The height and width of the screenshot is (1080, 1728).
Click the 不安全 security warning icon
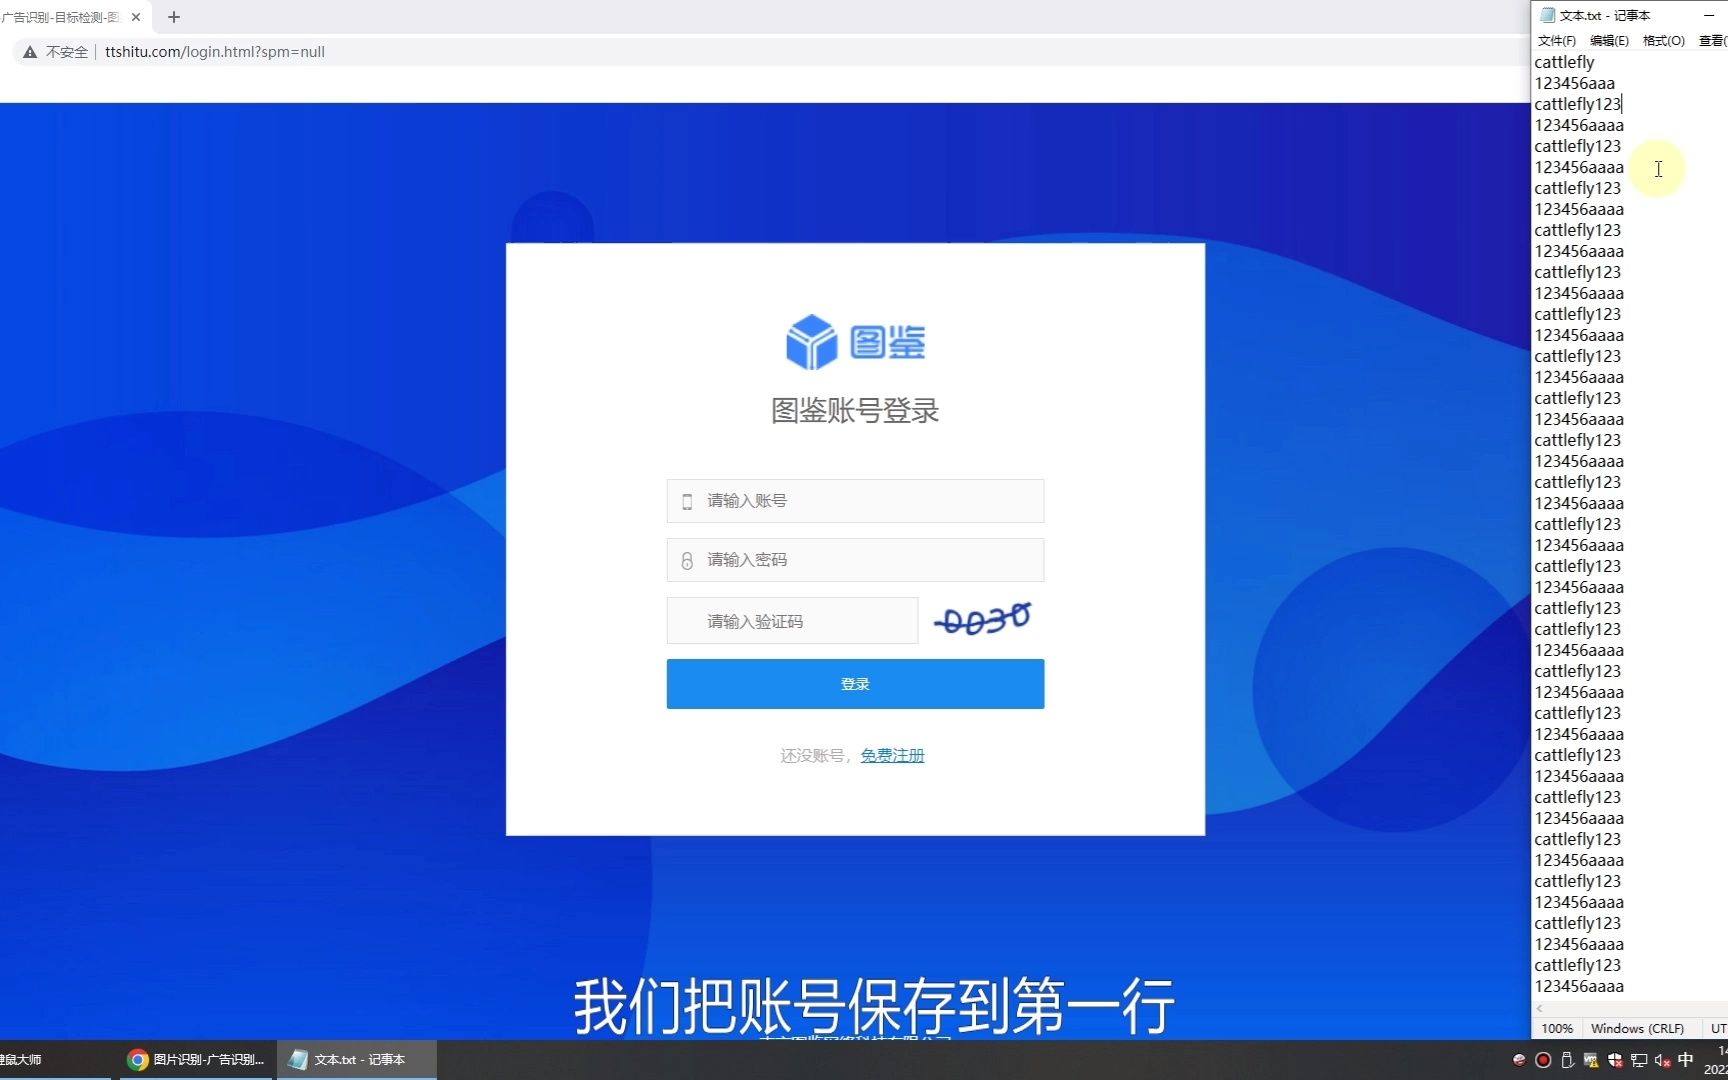click(30, 52)
